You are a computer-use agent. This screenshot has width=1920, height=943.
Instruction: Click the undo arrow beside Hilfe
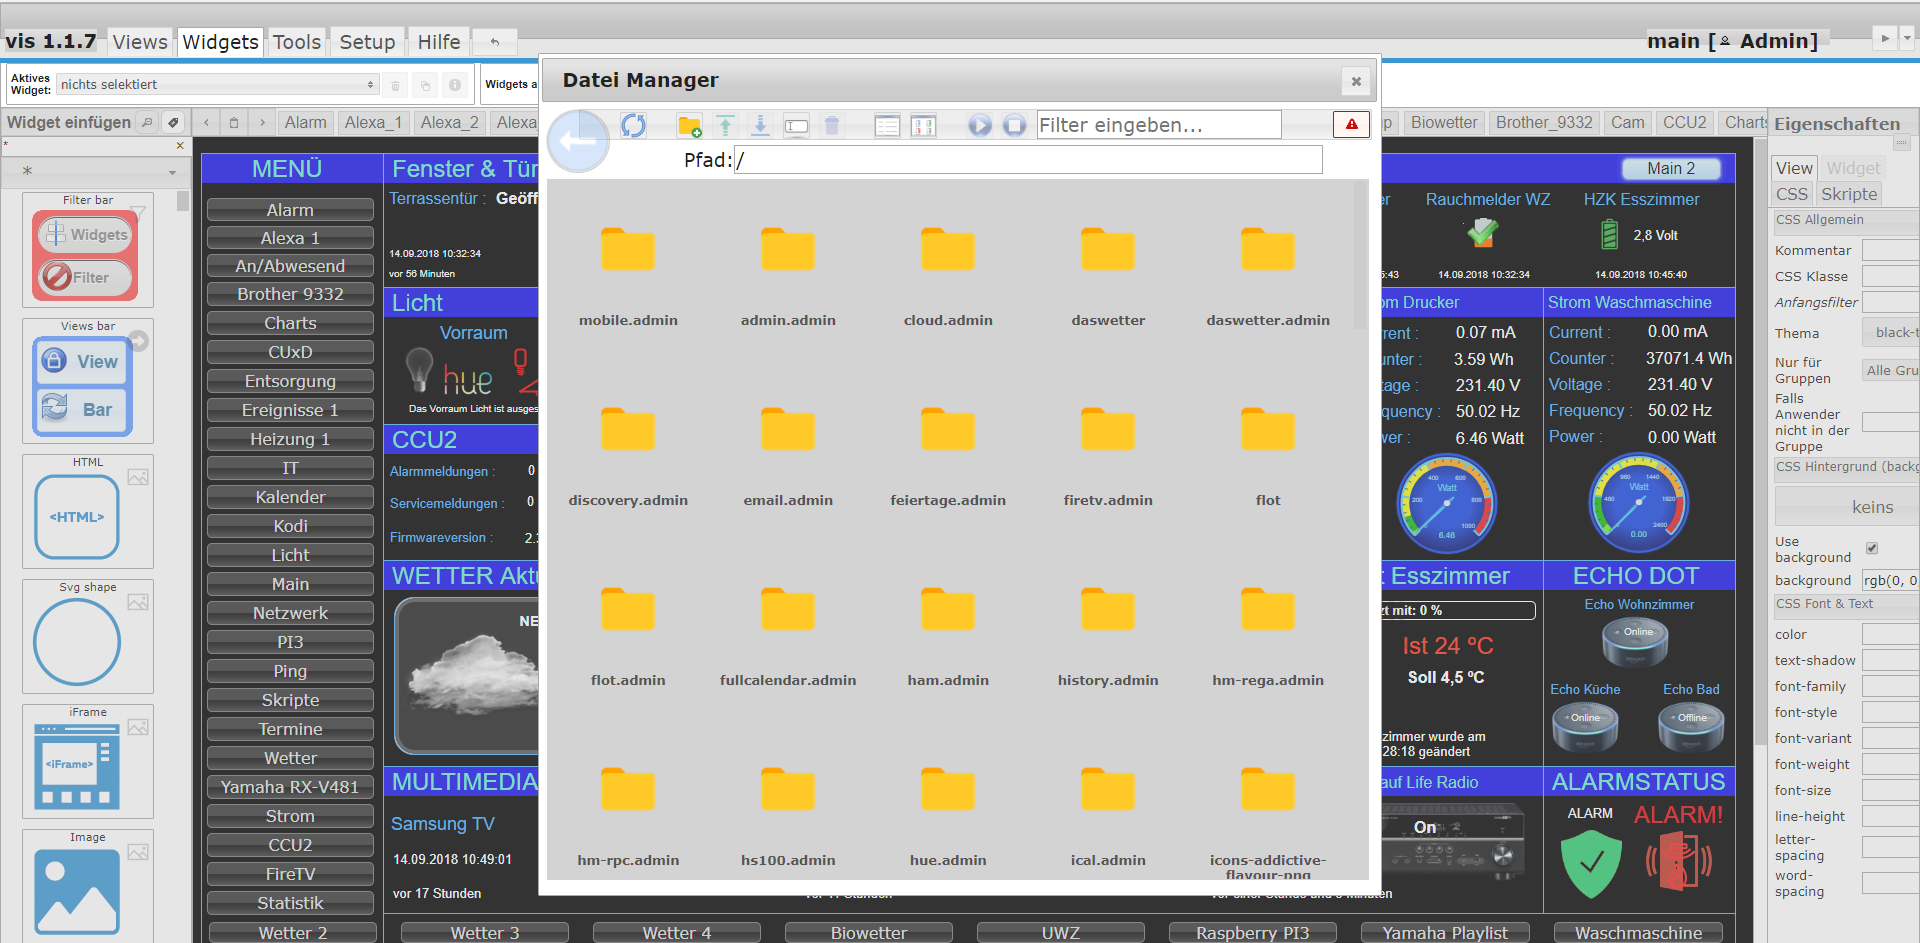(494, 41)
